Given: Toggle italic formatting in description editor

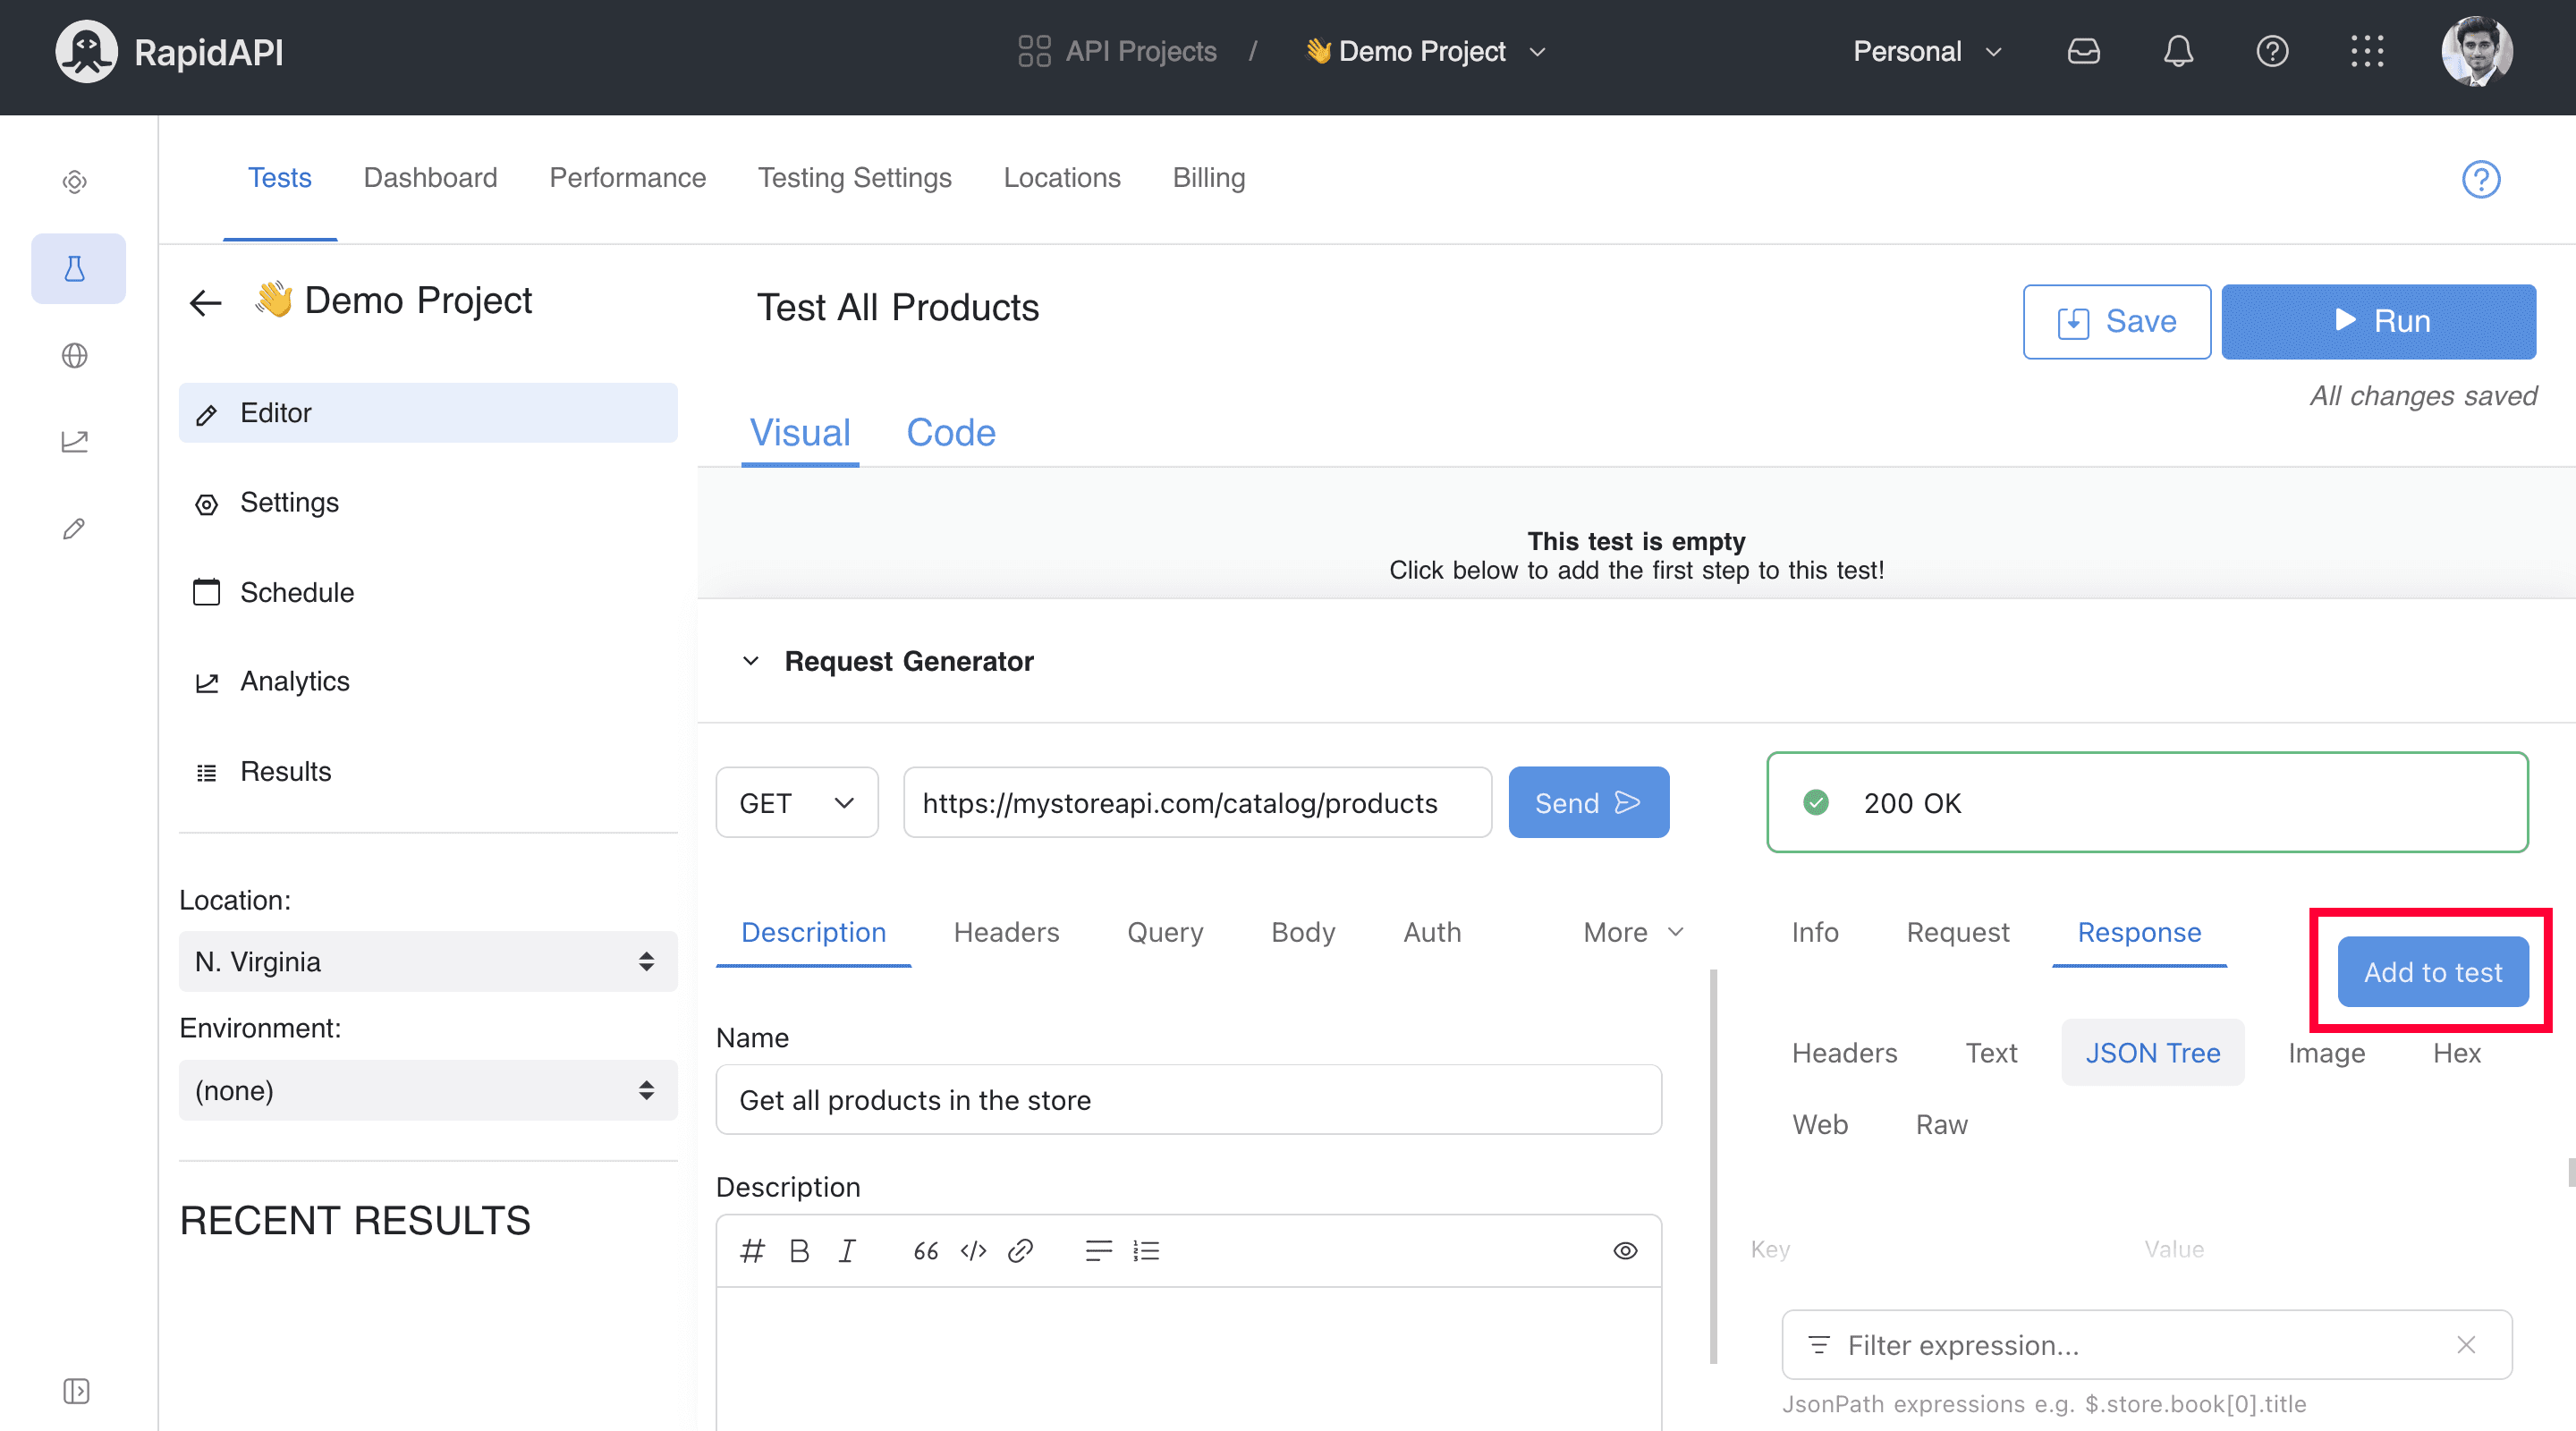Looking at the screenshot, I should tap(848, 1249).
